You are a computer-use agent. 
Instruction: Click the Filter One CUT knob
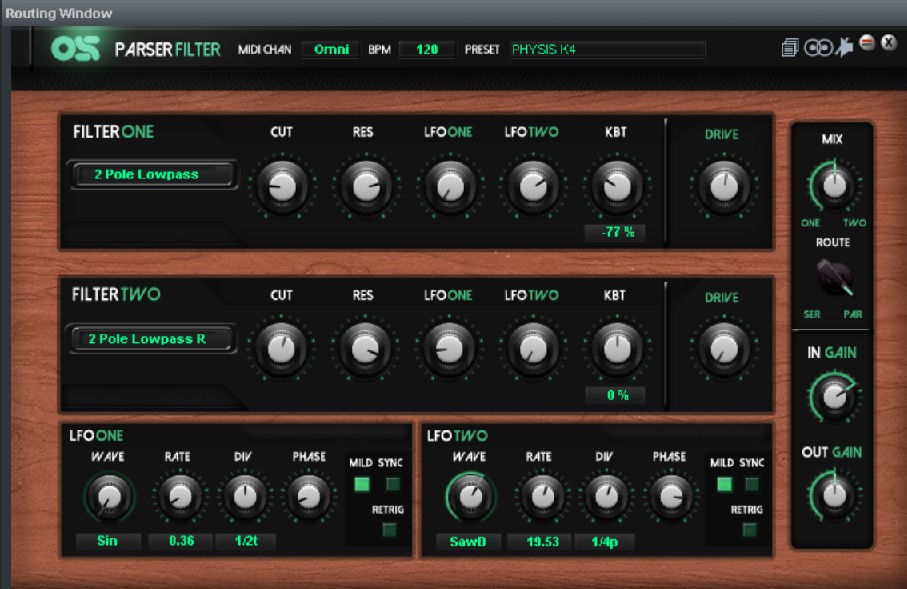coord(282,186)
